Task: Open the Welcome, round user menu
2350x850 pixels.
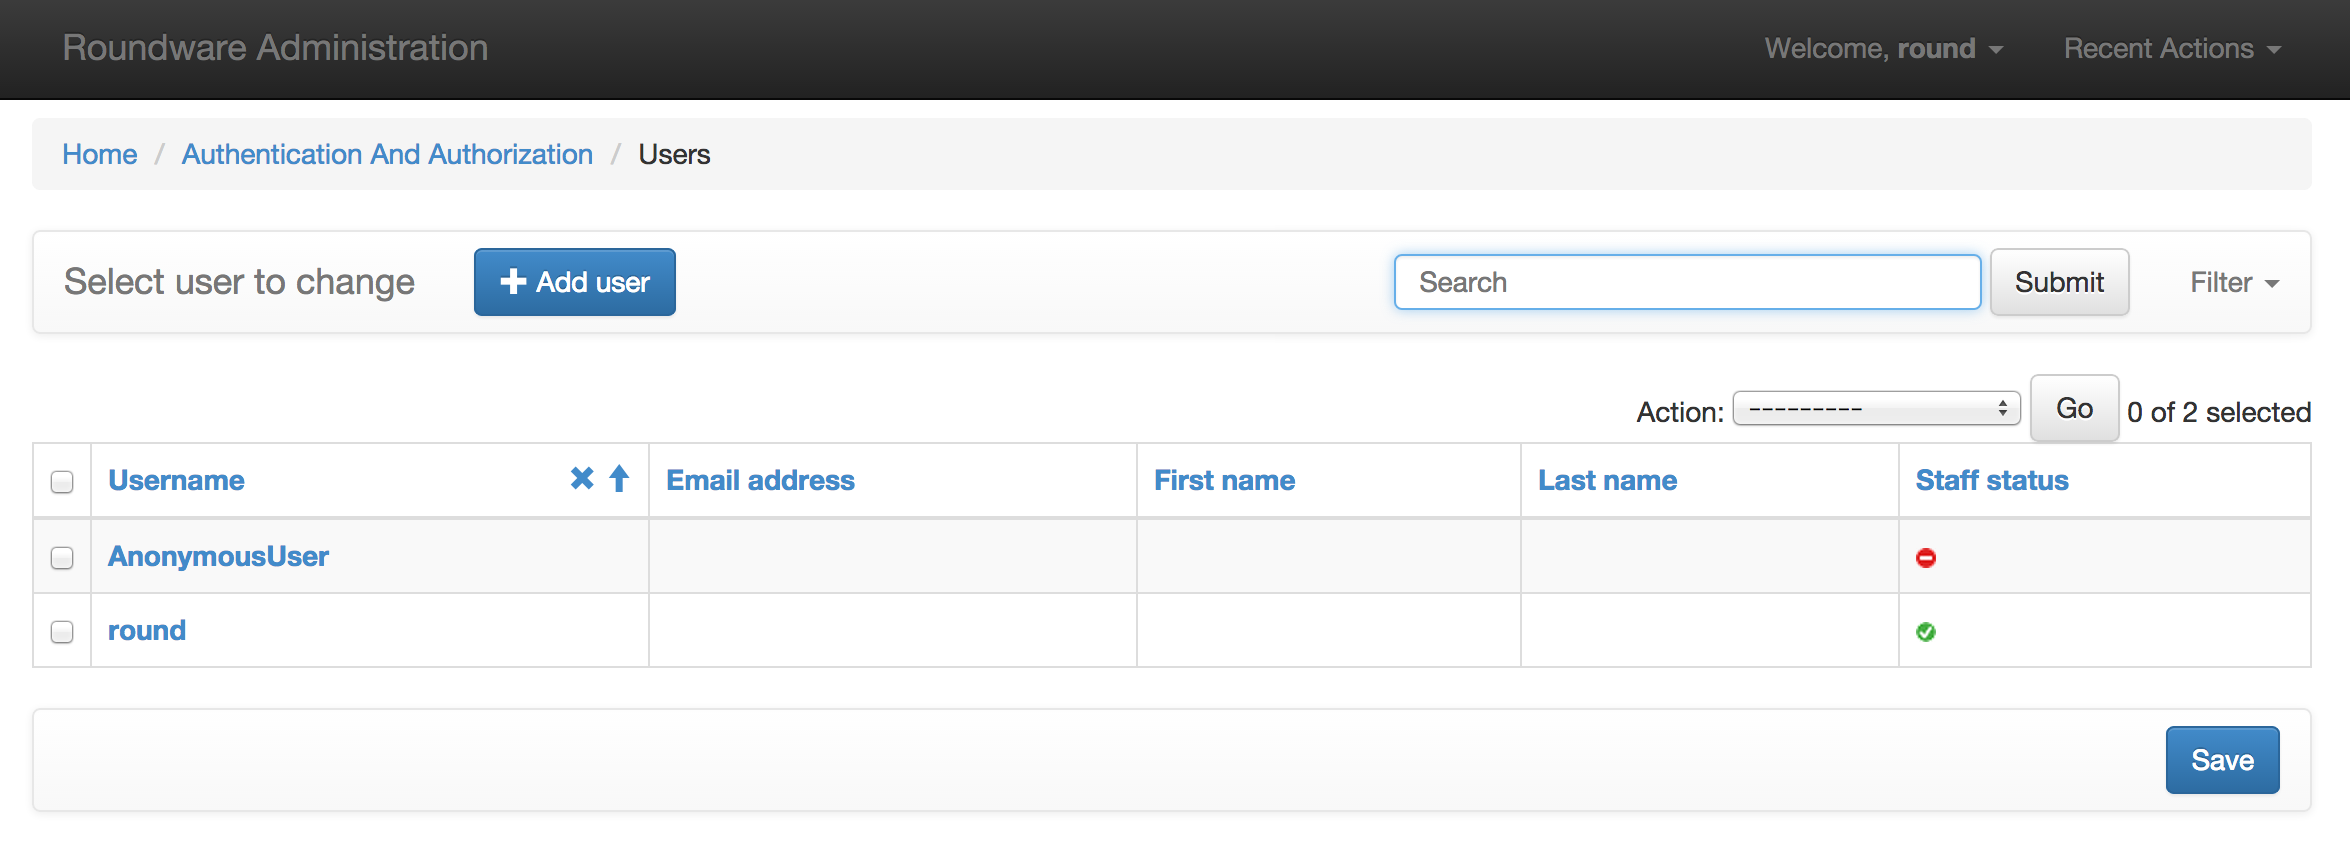Action: tap(1884, 49)
